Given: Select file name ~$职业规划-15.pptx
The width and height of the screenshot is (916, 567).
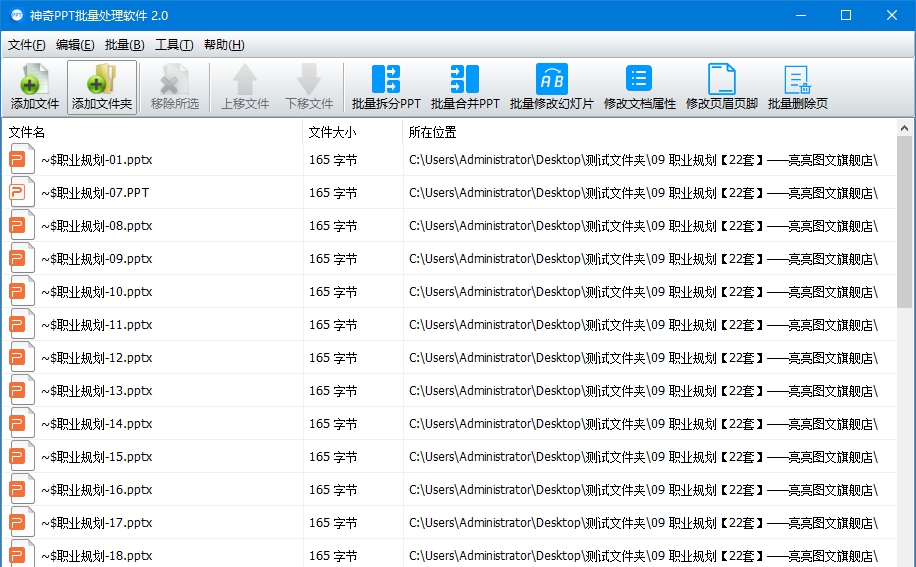Looking at the screenshot, I should (x=97, y=457).
